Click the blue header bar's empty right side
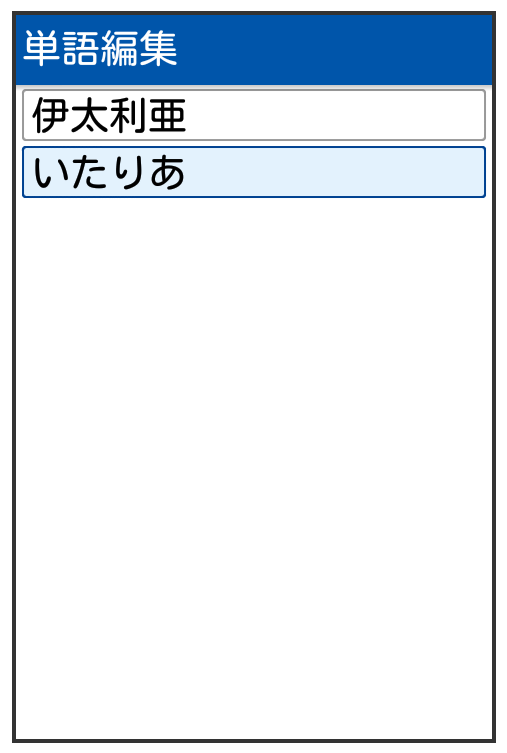 click(335, 49)
